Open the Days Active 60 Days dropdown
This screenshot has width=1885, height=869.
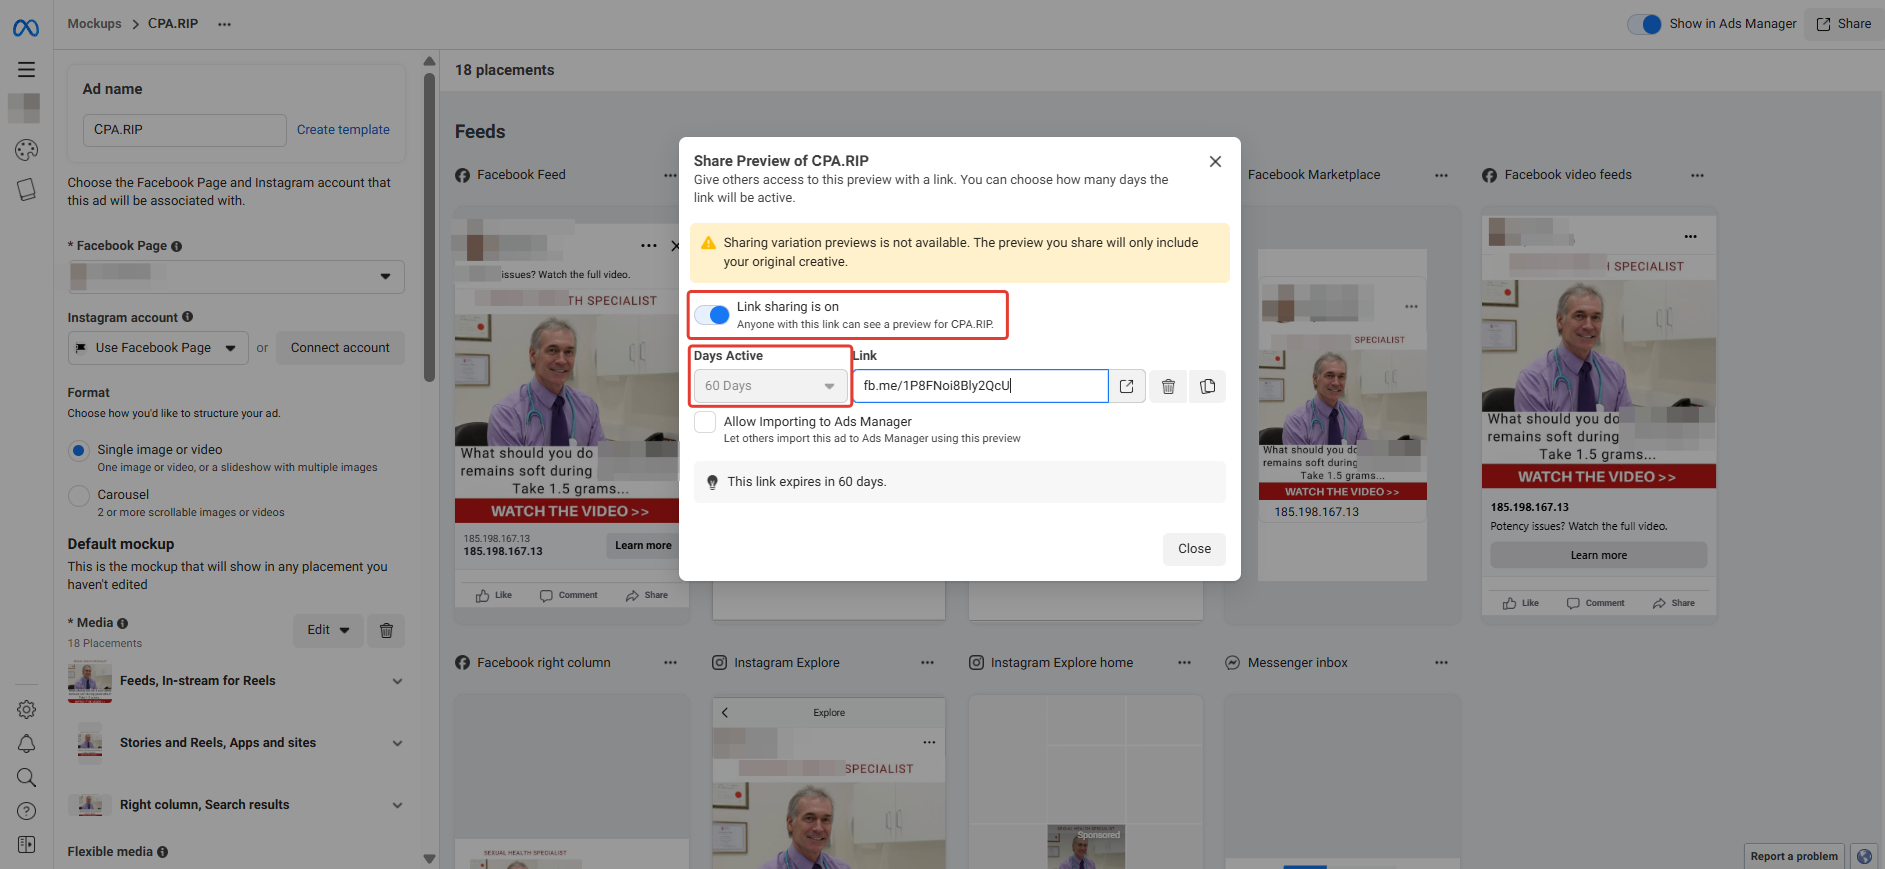[x=770, y=386]
